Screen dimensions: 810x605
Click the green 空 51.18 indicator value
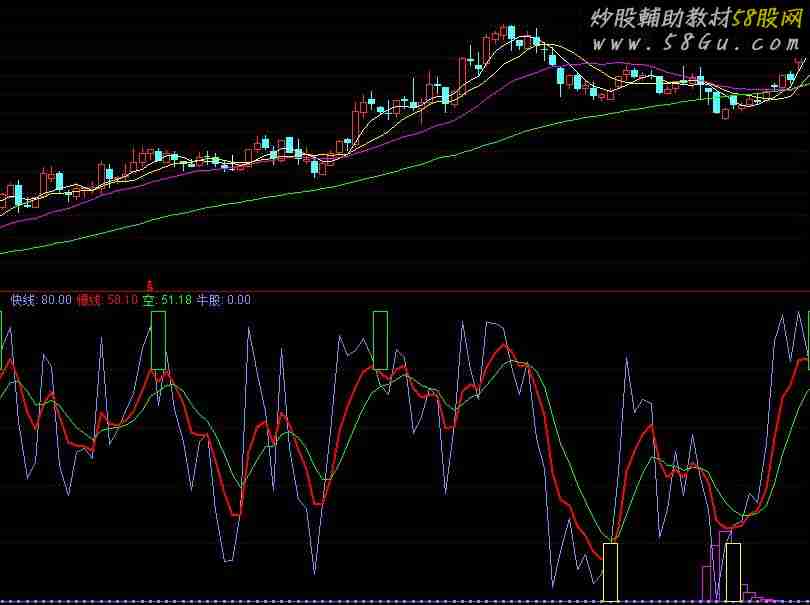pos(166,299)
